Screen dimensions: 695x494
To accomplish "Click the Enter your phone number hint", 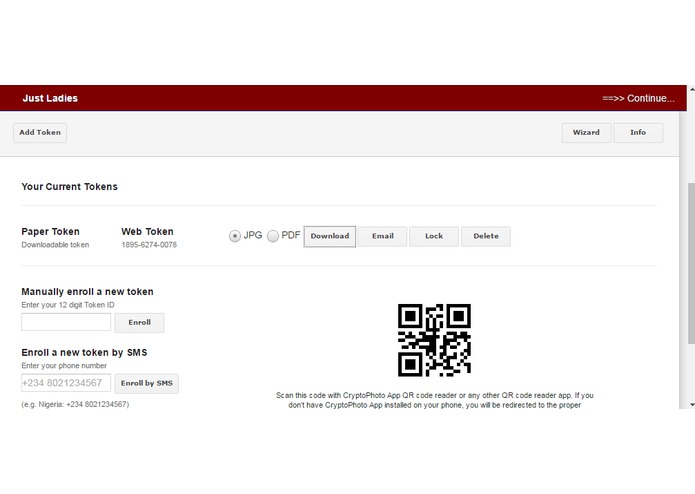I will point(64,366).
